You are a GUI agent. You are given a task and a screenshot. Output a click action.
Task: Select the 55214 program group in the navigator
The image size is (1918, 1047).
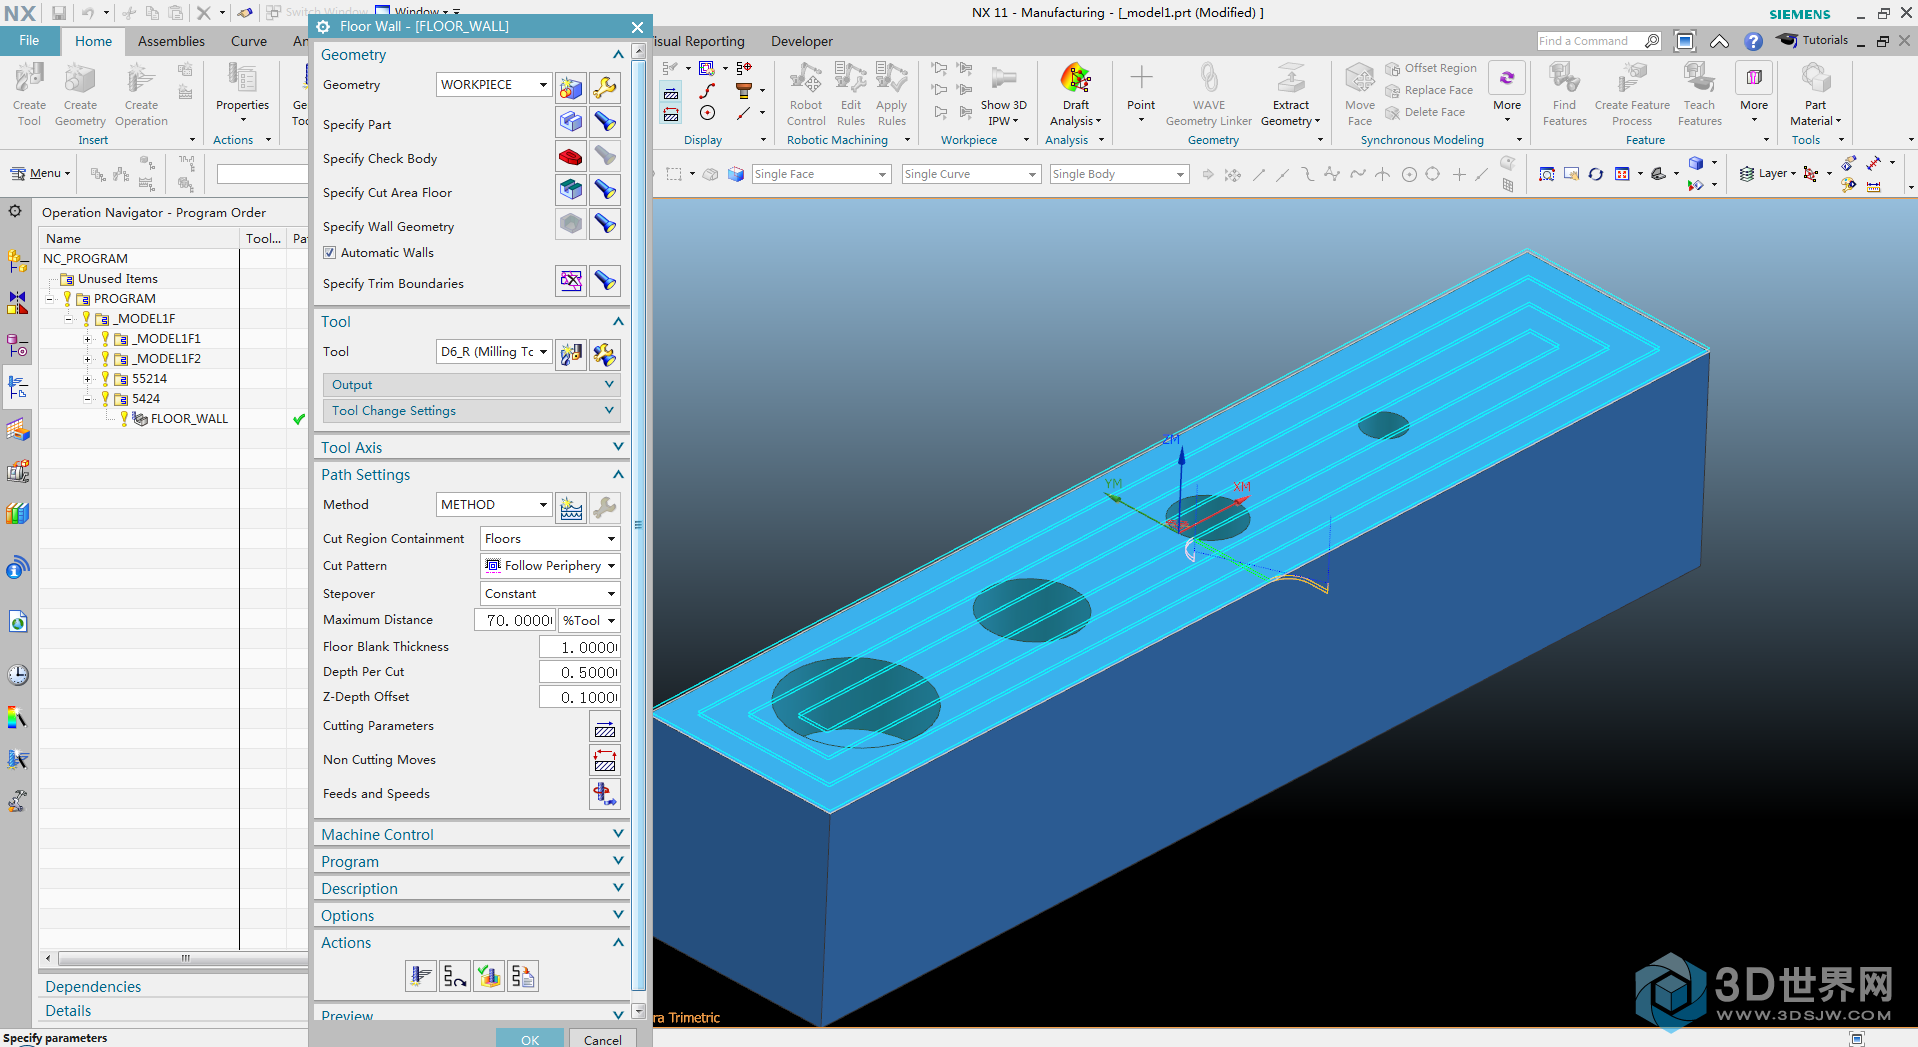(x=149, y=379)
